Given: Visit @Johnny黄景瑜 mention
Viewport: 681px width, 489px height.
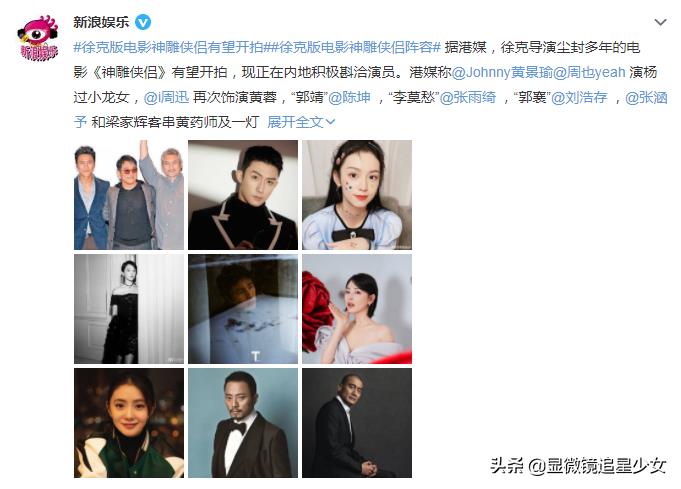Looking at the screenshot, I should pos(502,73).
